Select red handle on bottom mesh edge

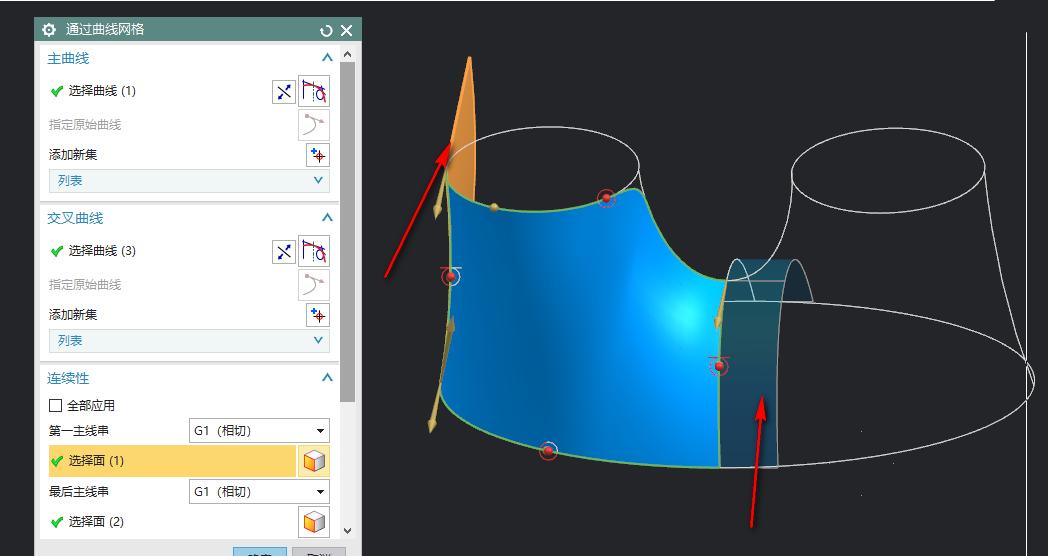click(x=549, y=451)
